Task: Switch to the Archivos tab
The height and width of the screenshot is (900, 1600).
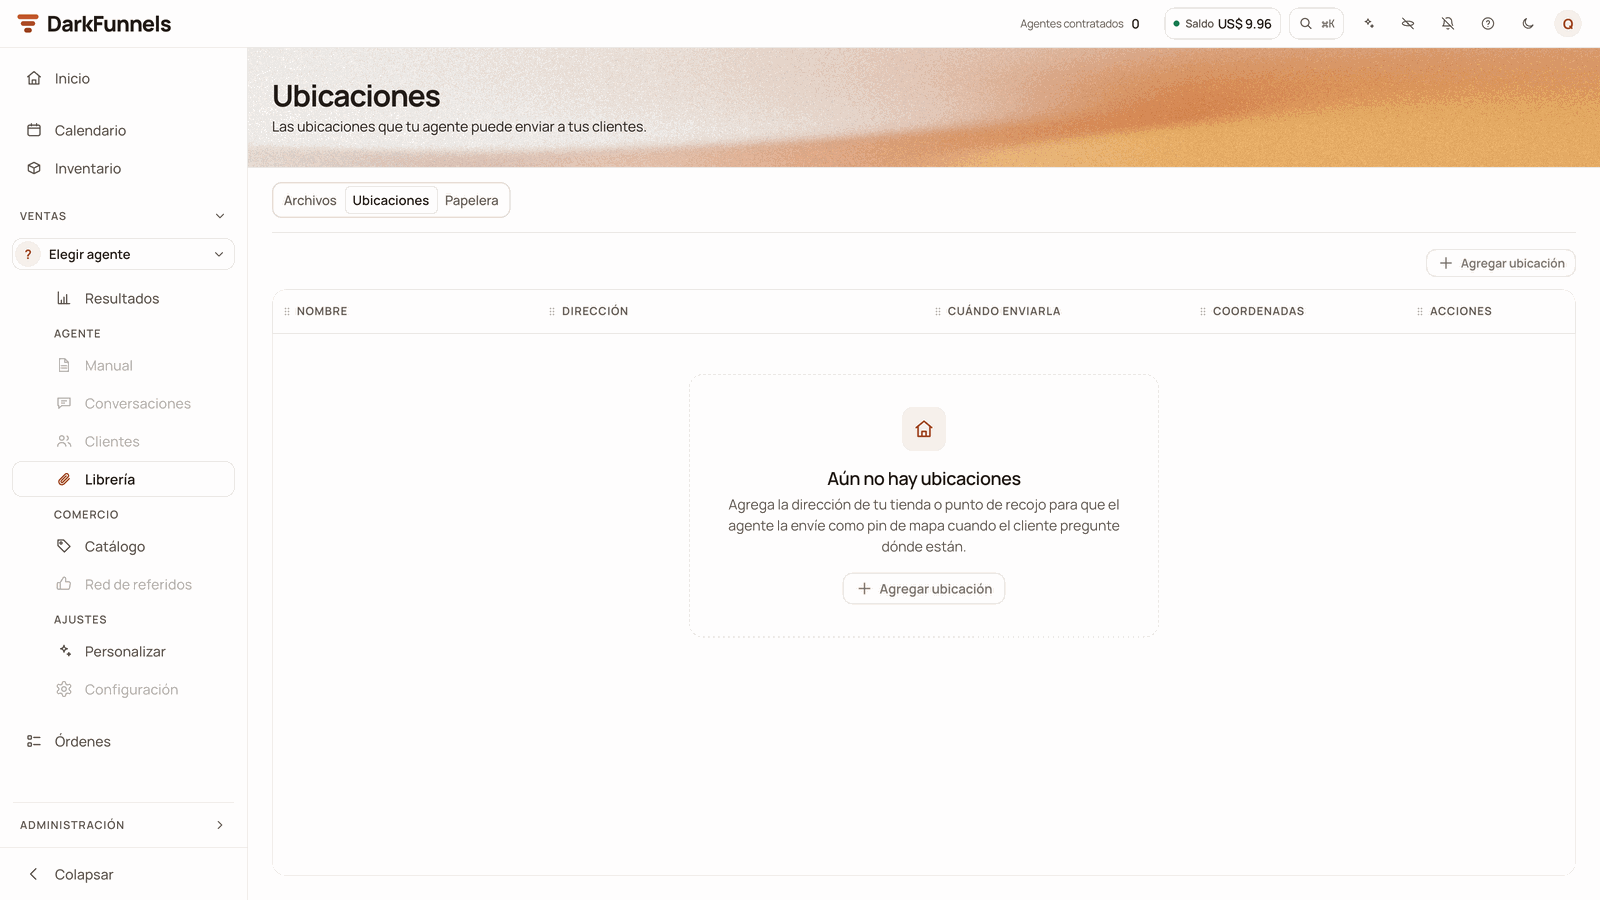Action: (x=310, y=200)
